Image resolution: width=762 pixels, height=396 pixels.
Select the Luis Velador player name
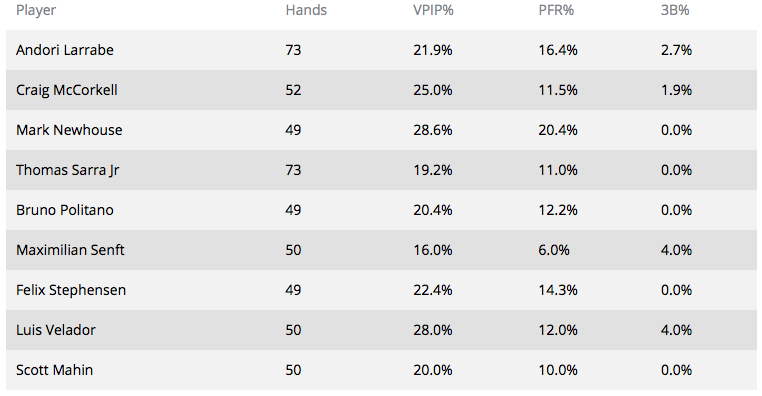point(56,330)
